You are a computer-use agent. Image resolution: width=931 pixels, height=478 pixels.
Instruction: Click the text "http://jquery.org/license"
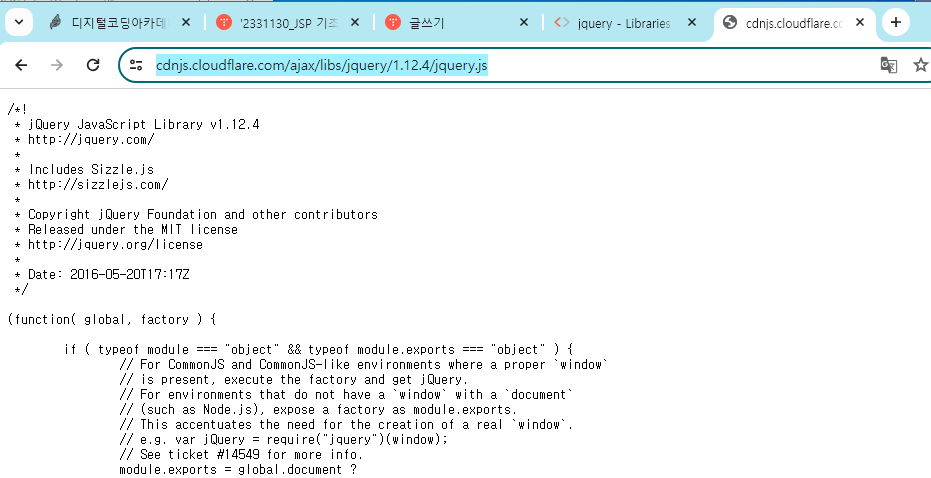[x=115, y=245]
